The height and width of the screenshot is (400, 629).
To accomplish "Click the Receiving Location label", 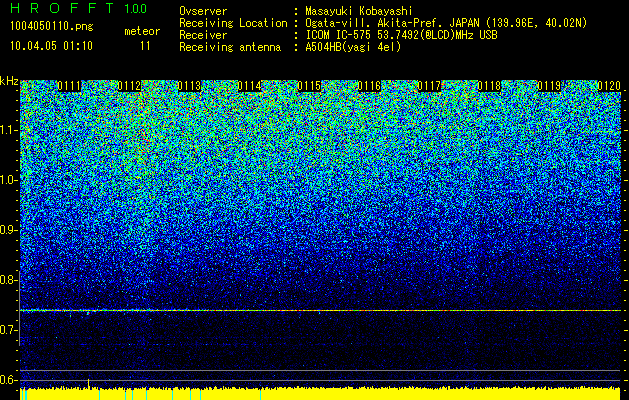I will click(233, 23).
